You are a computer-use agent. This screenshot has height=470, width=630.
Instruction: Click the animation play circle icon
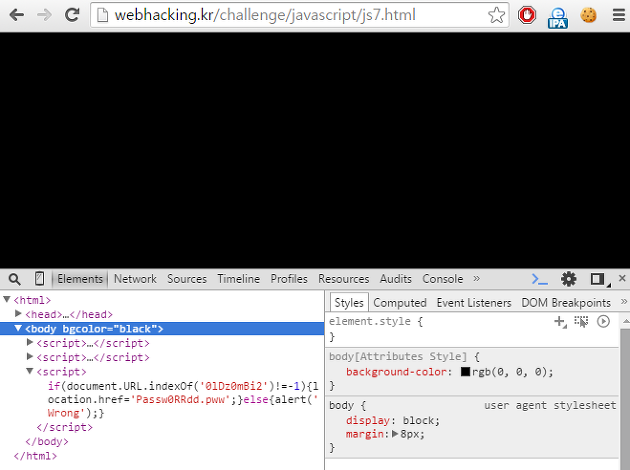click(603, 321)
